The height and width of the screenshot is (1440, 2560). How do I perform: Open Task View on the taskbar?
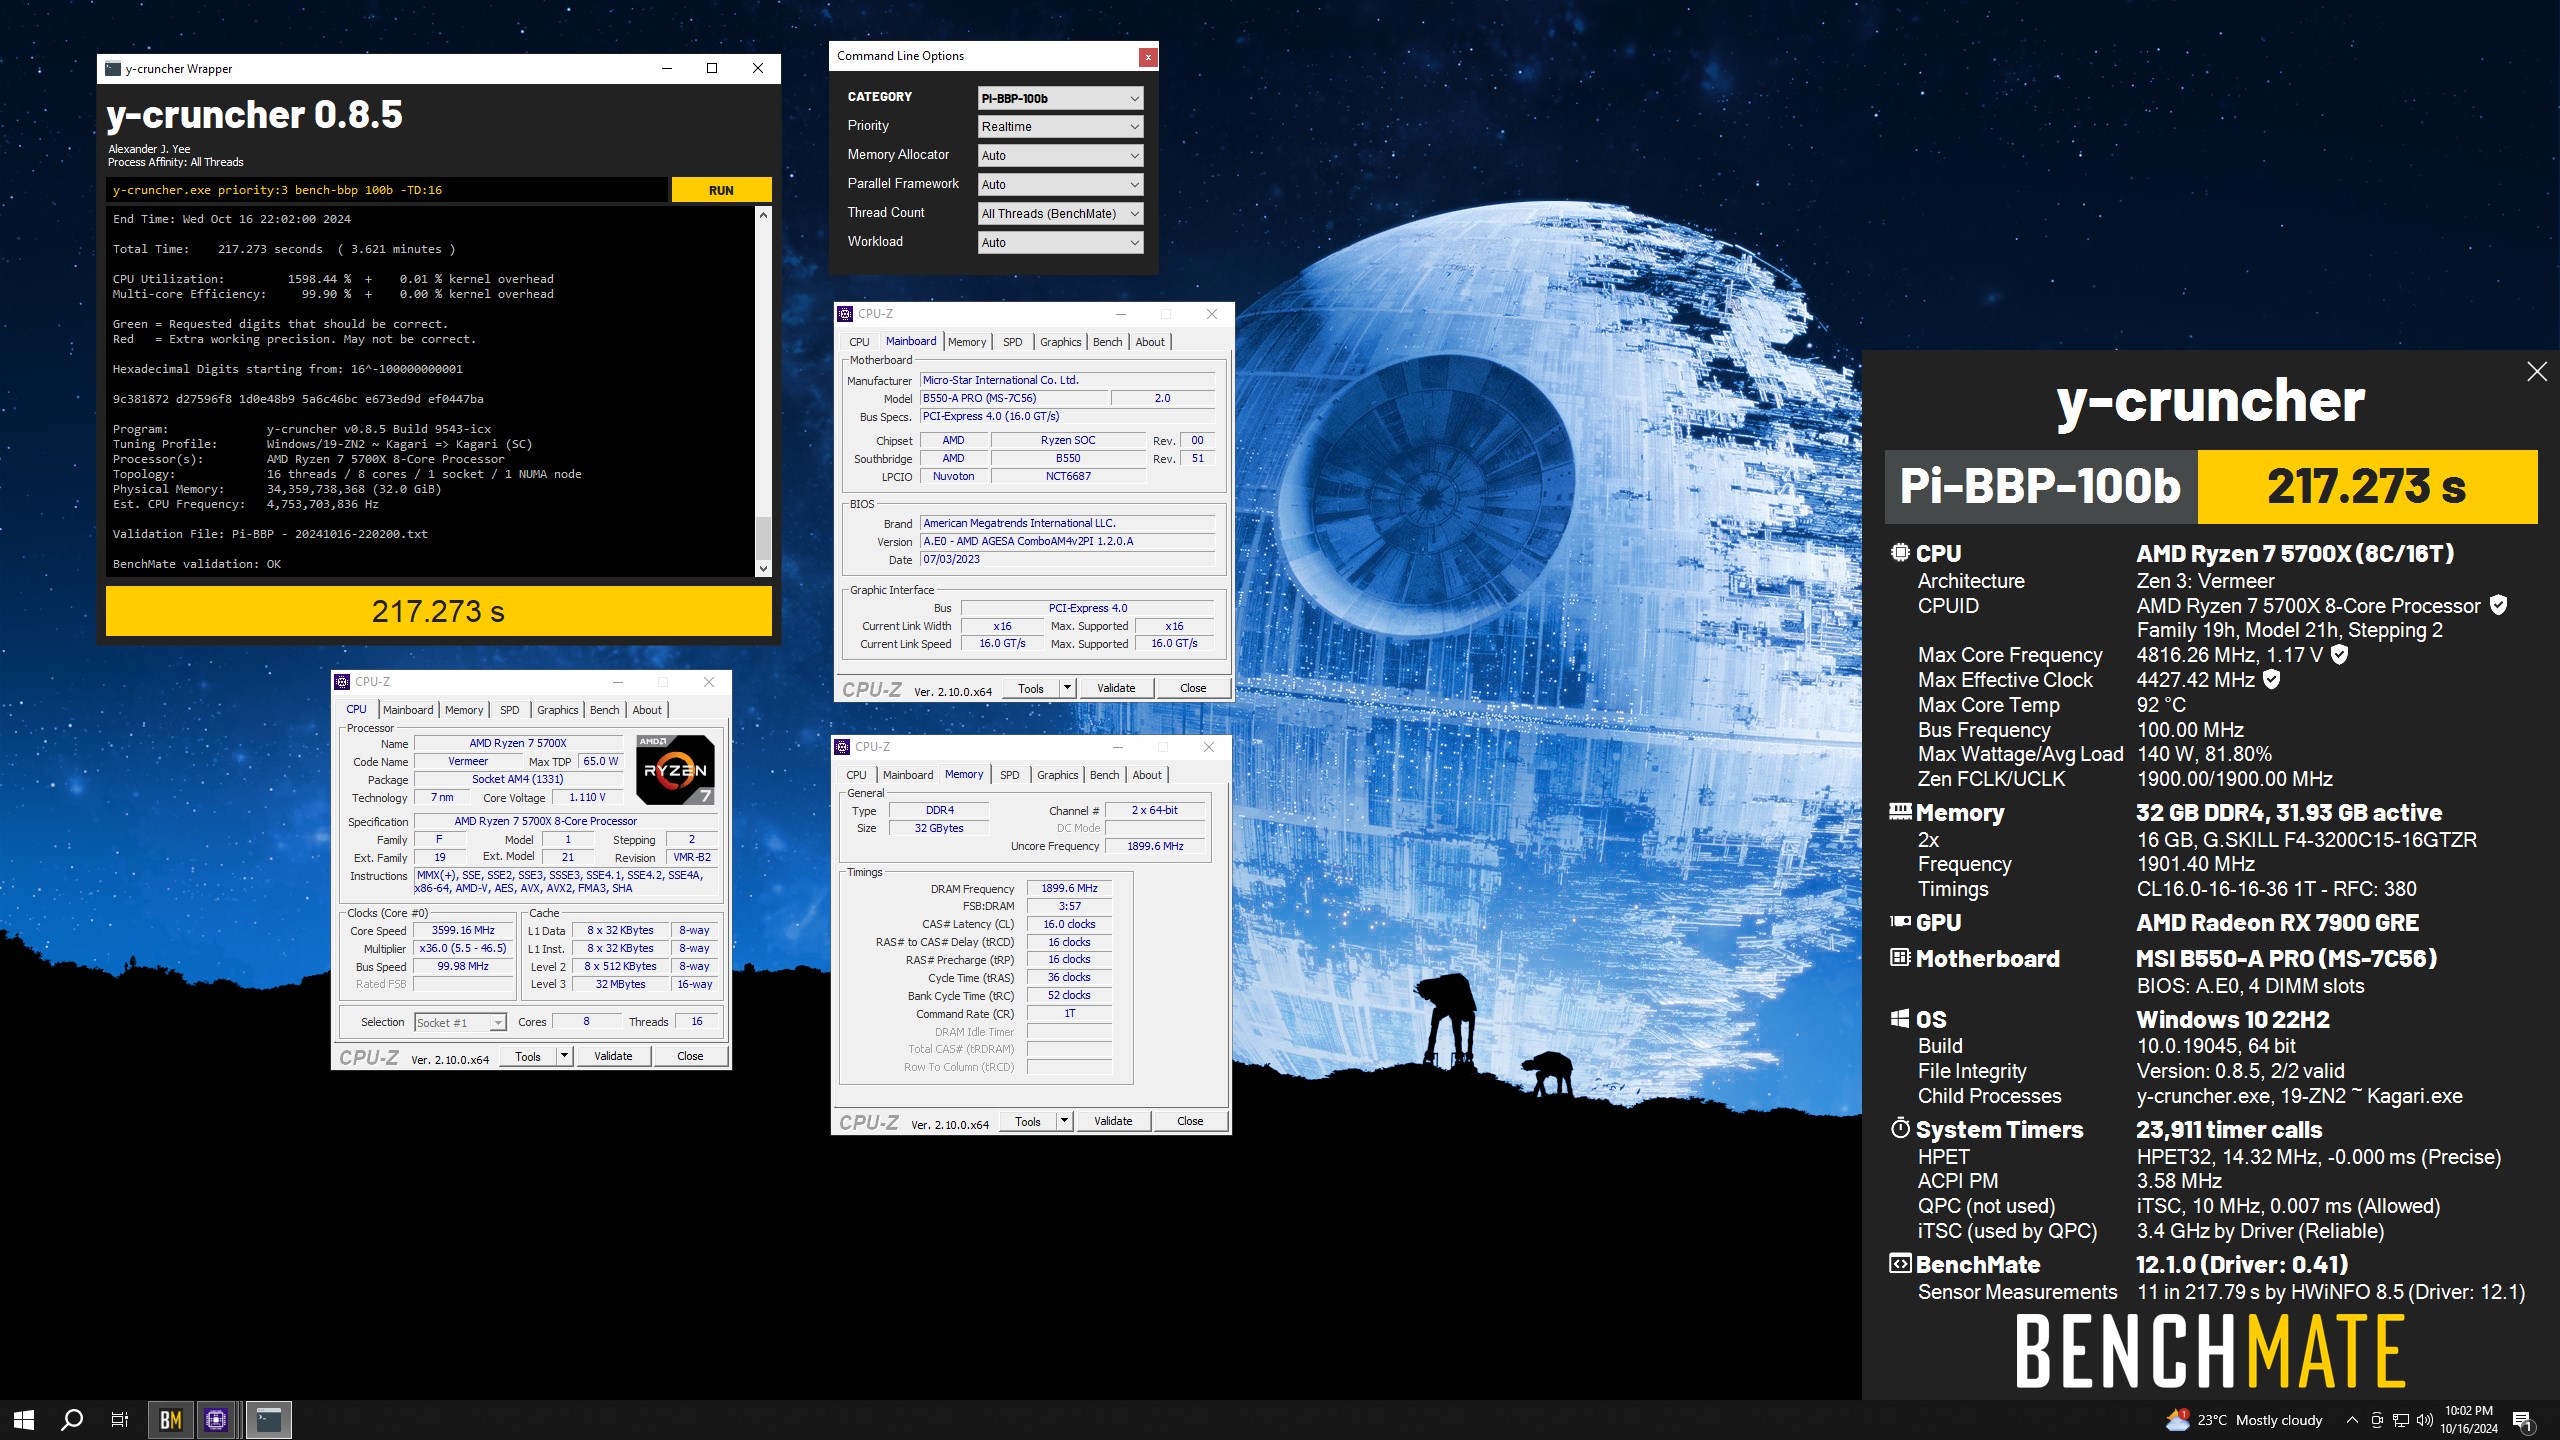point(120,1420)
